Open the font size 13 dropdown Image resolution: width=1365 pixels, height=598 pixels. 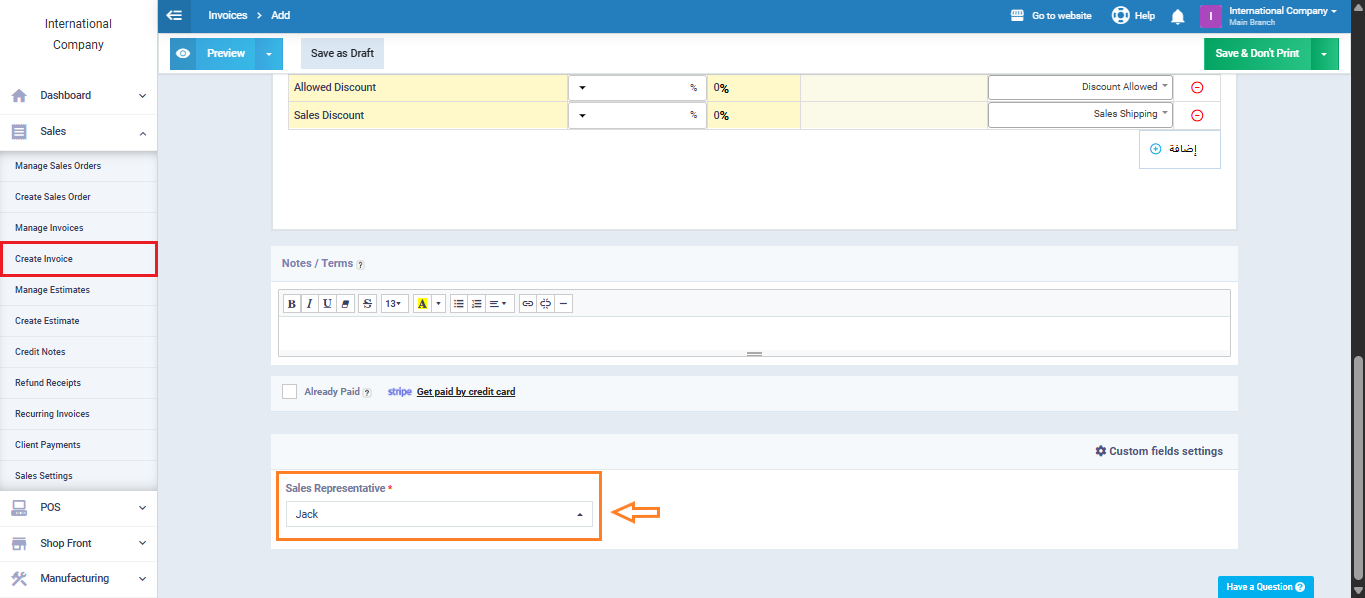[394, 304]
